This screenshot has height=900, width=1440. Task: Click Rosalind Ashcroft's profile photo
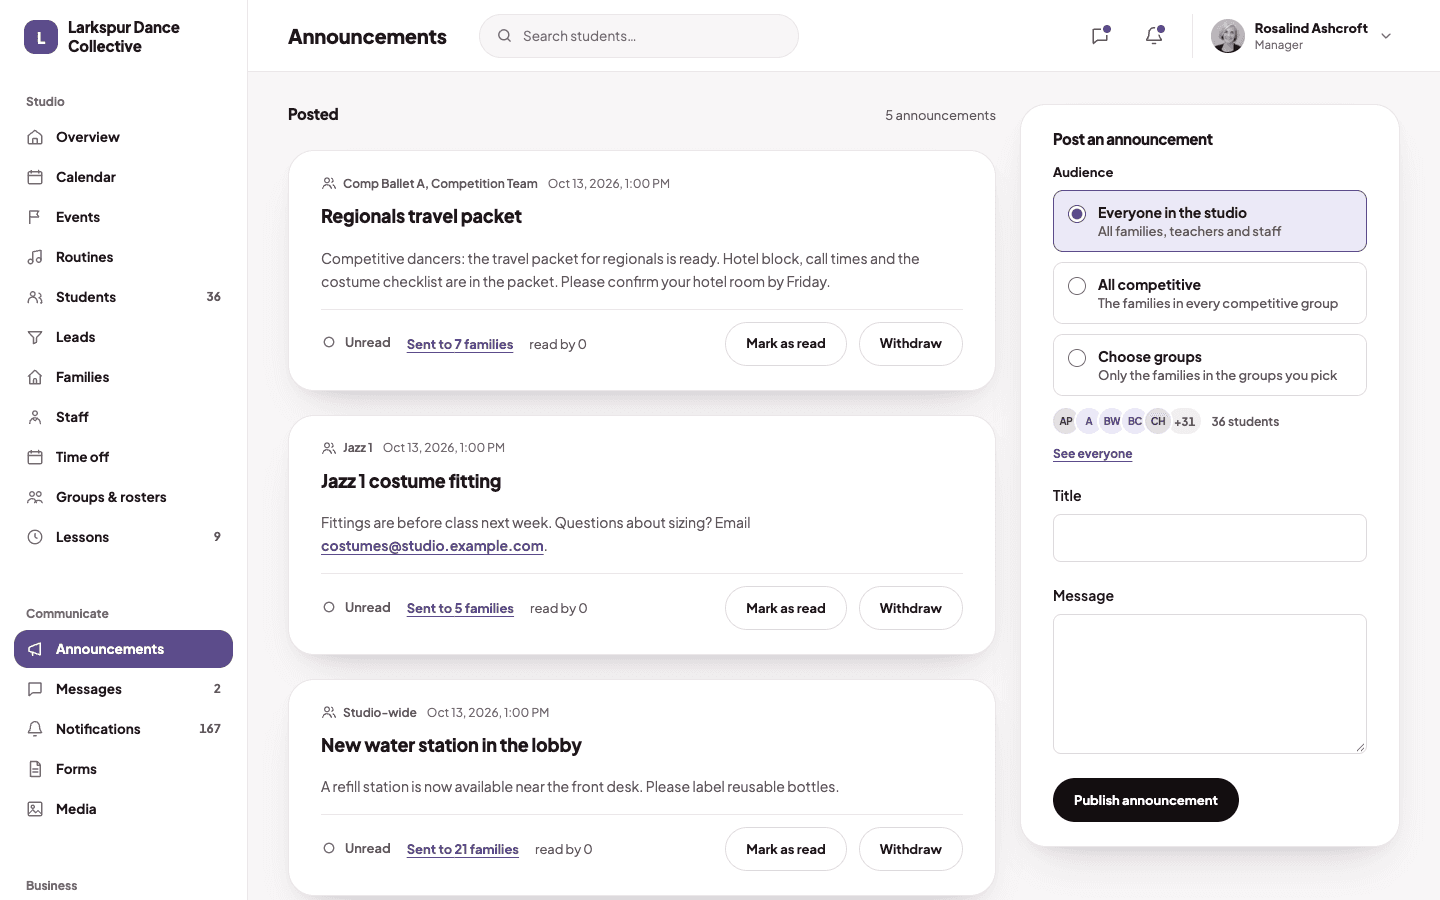[x=1228, y=36]
